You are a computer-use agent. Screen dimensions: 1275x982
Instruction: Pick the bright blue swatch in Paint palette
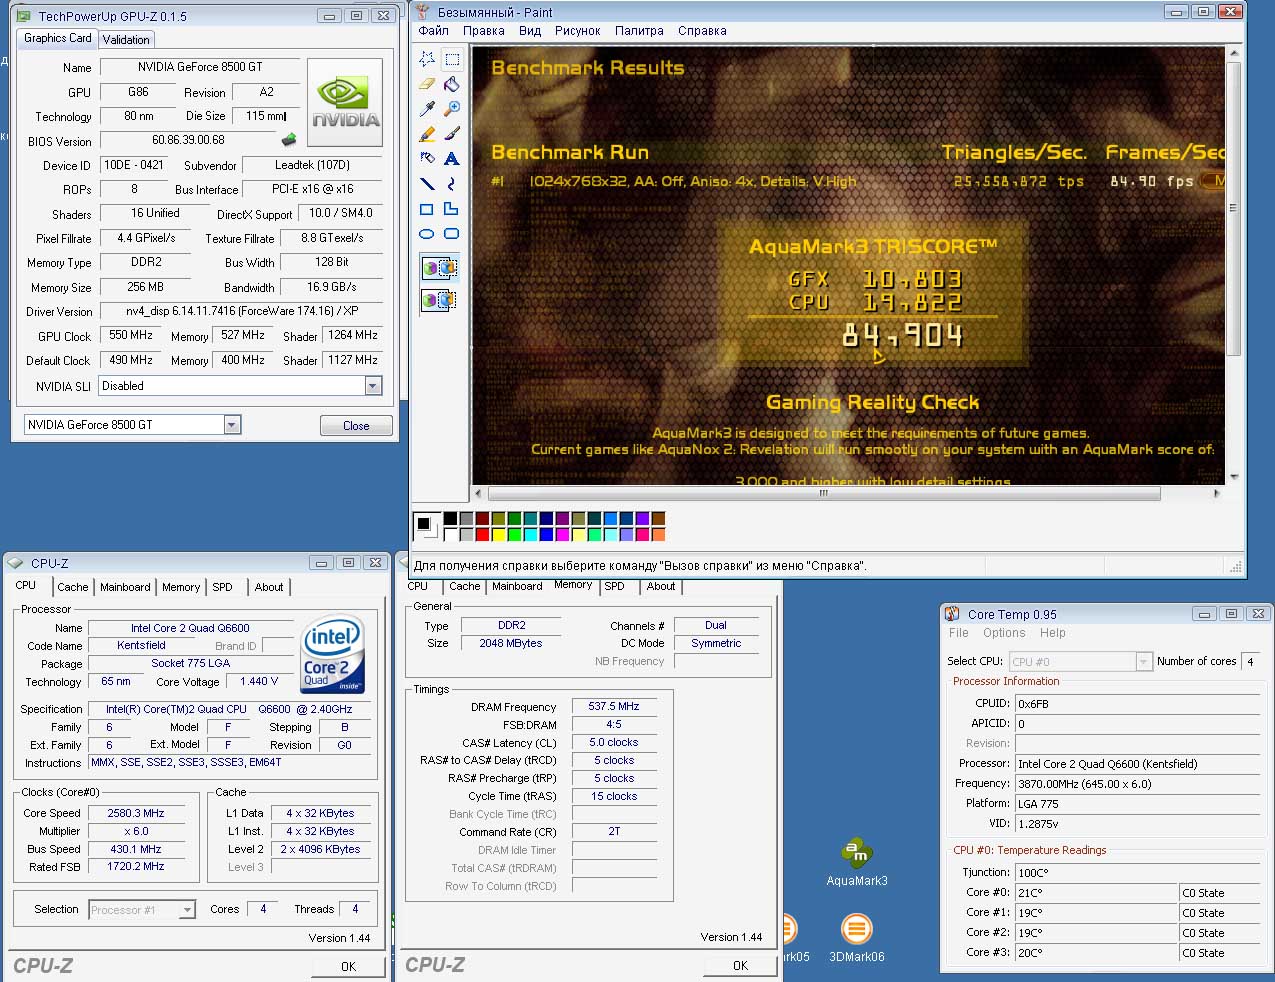click(x=547, y=535)
